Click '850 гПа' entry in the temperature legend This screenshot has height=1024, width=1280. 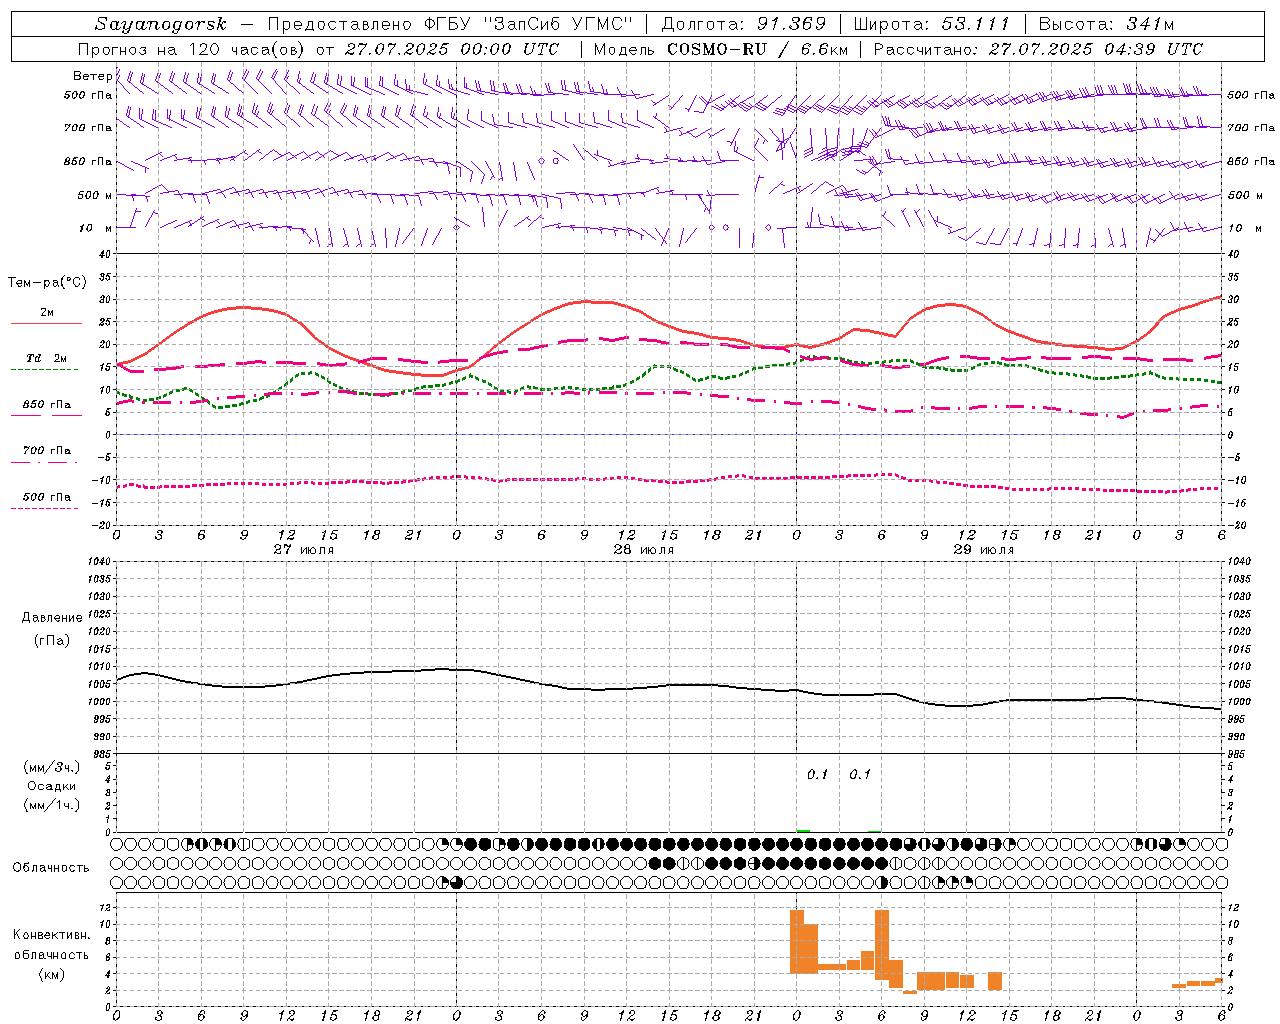coord(47,405)
